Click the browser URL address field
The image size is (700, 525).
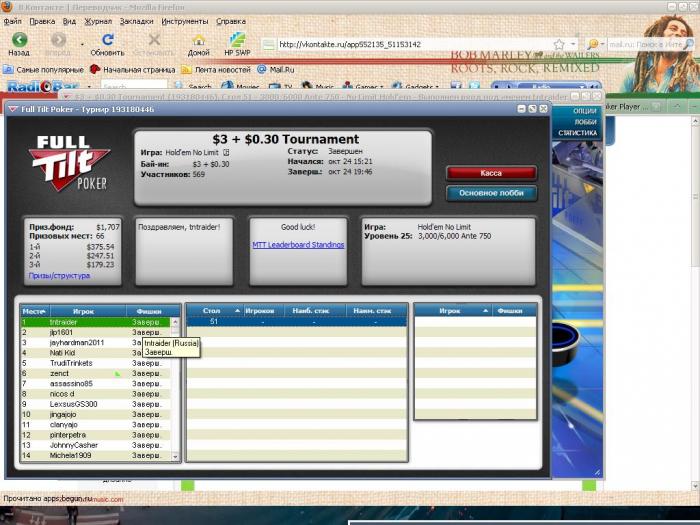[x=413, y=44]
